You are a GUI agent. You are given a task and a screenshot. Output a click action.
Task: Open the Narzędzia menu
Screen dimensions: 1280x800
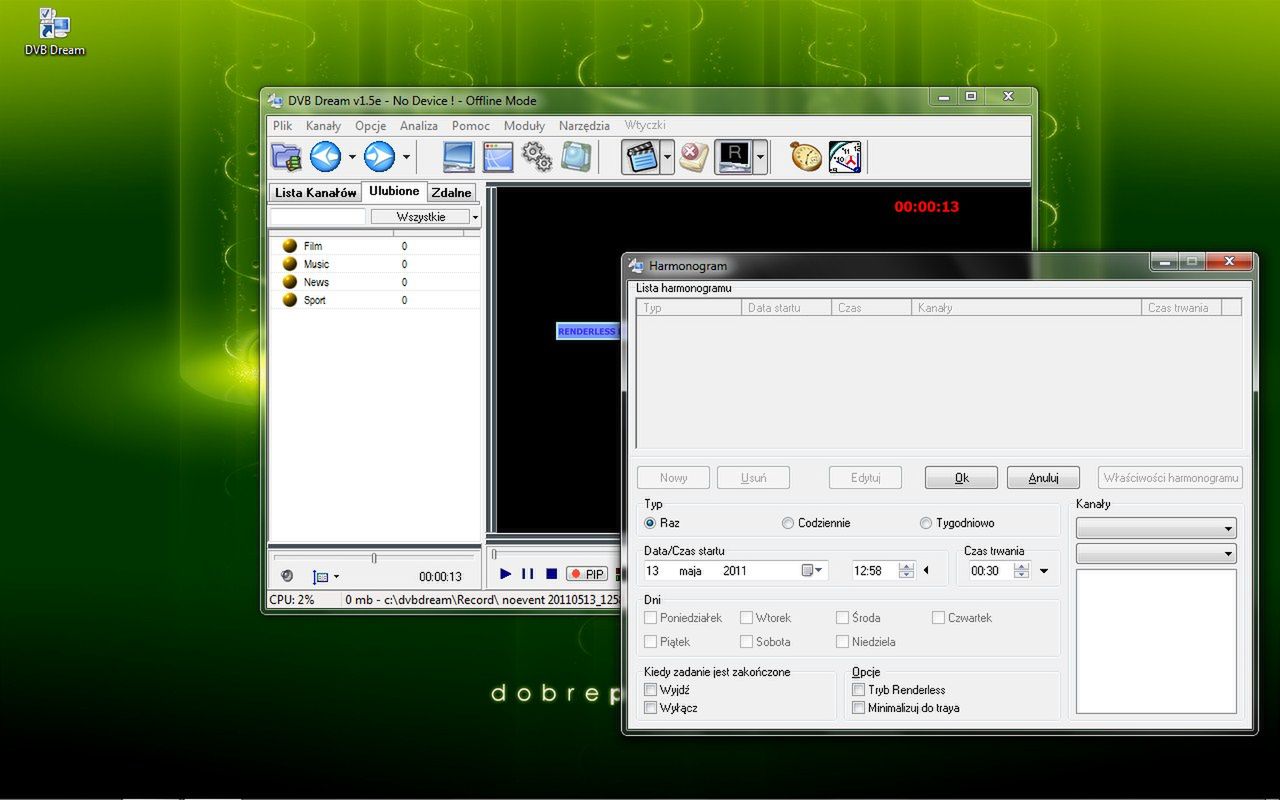[584, 126]
